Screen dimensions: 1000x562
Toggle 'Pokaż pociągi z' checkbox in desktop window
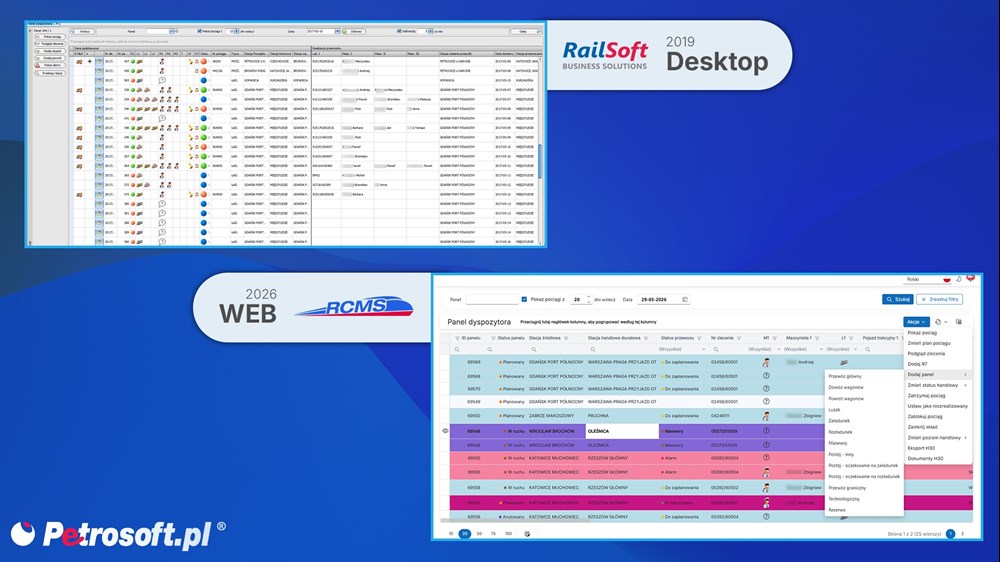coord(200,31)
